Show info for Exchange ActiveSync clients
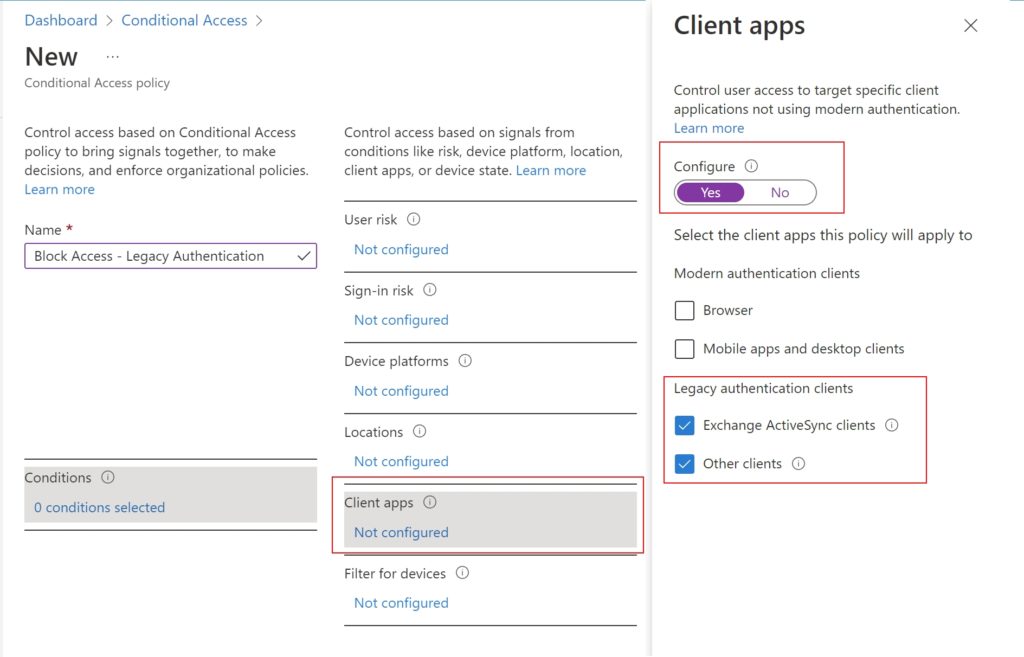This screenshot has width=1024, height=657. coord(892,425)
